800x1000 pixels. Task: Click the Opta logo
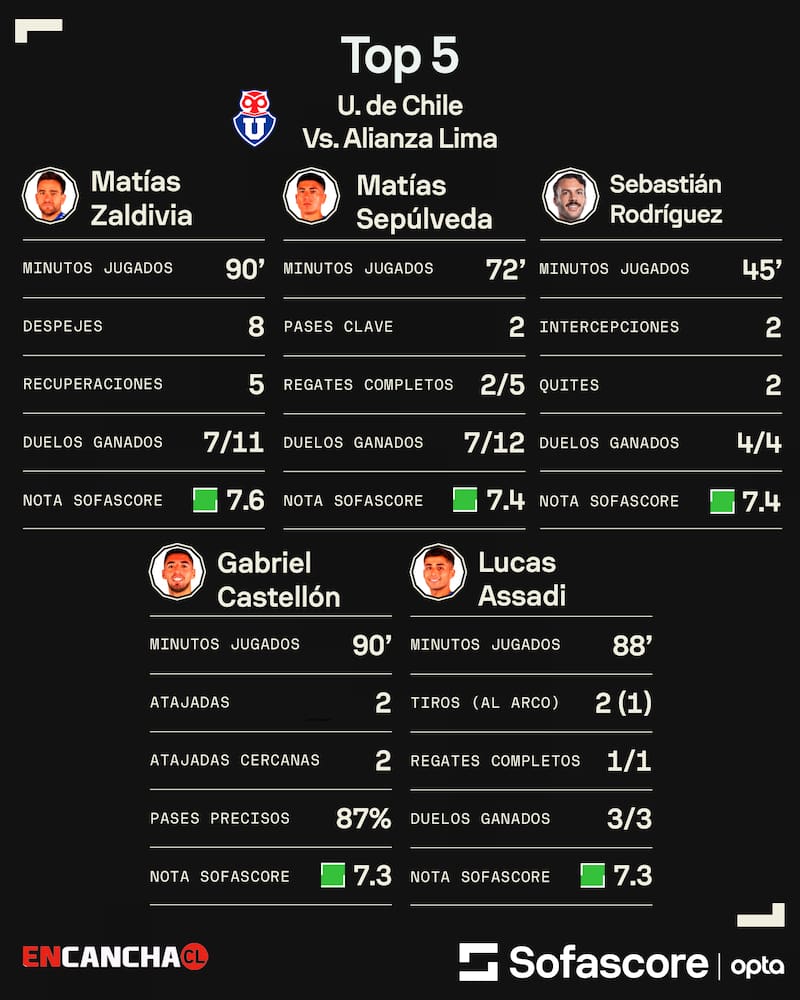click(757, 966)
